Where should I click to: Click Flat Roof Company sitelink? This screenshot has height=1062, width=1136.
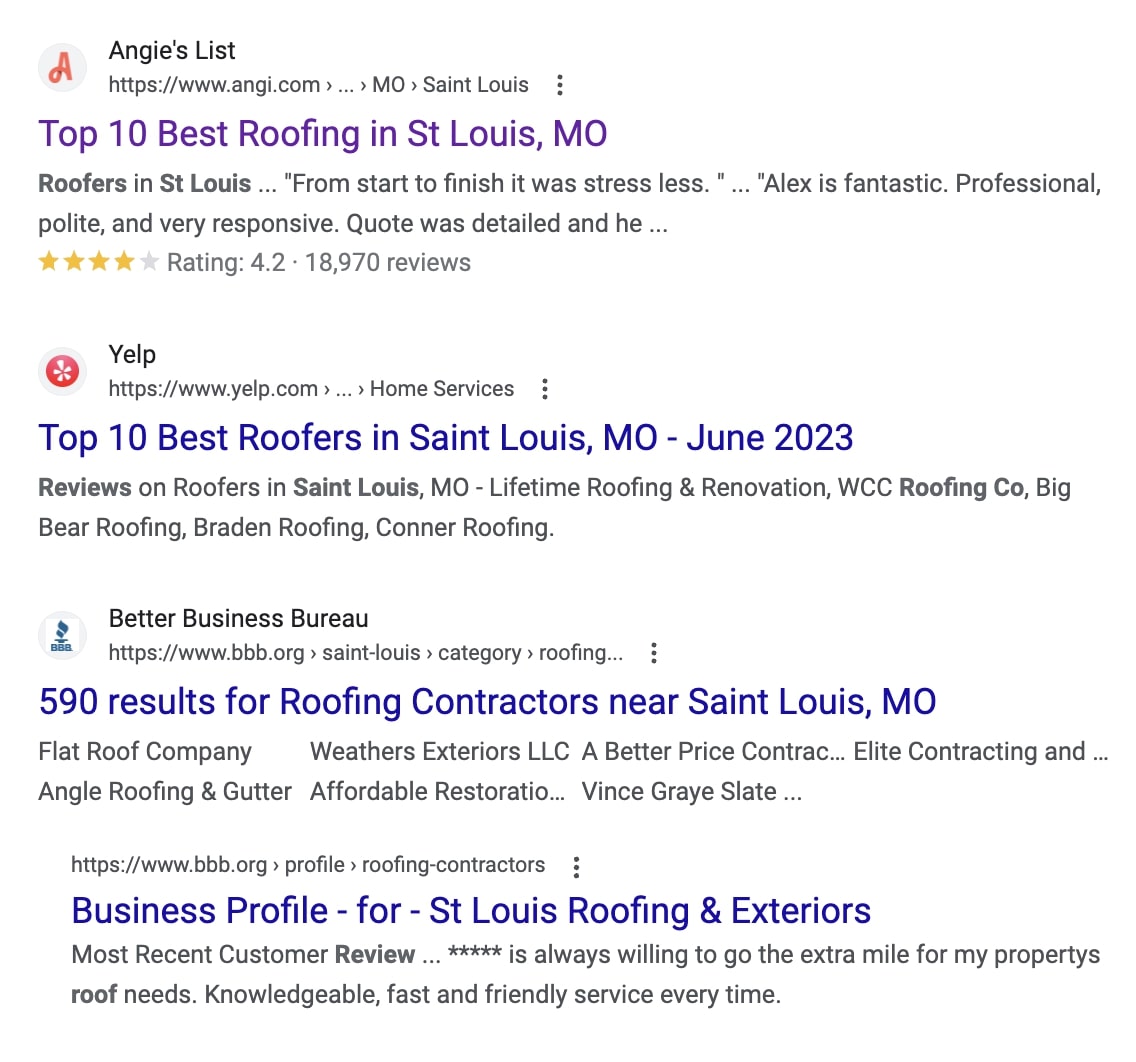tap(145, 752)
